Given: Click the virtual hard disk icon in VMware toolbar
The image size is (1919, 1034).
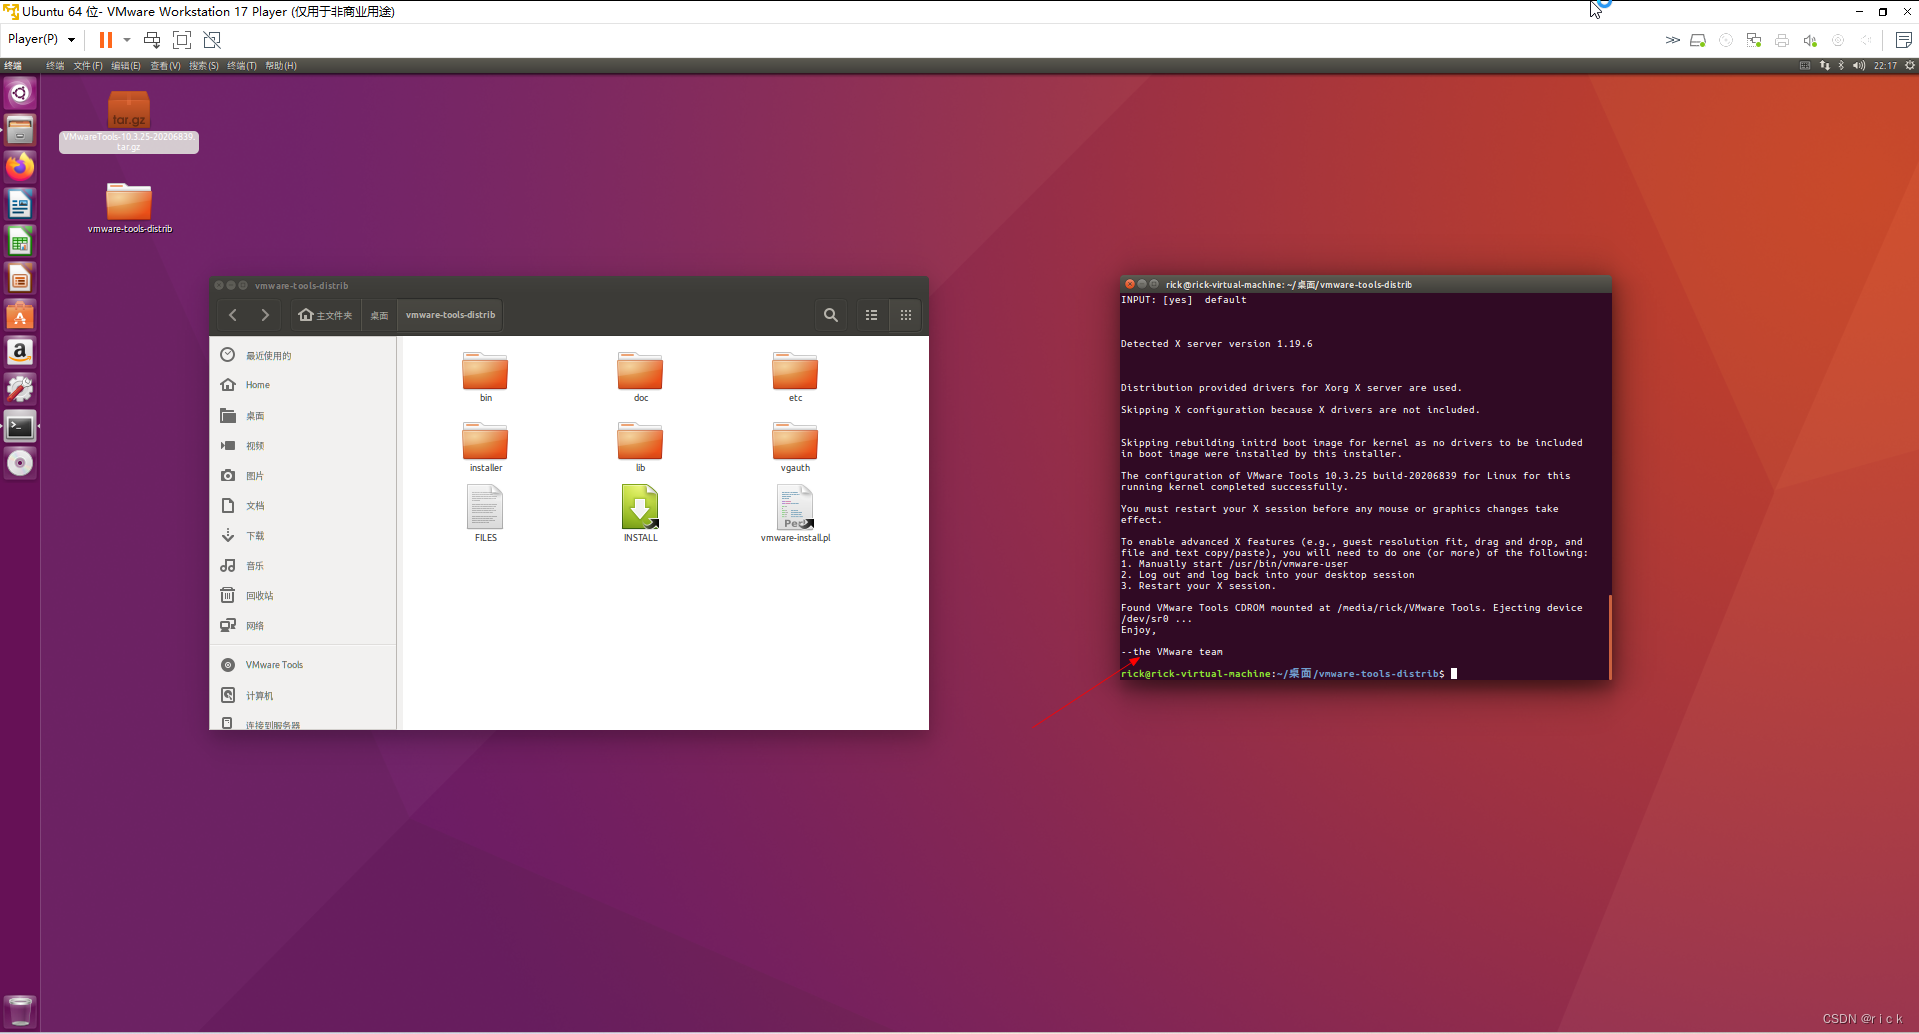Looking at the screenshot, I should pos(1698,40).
